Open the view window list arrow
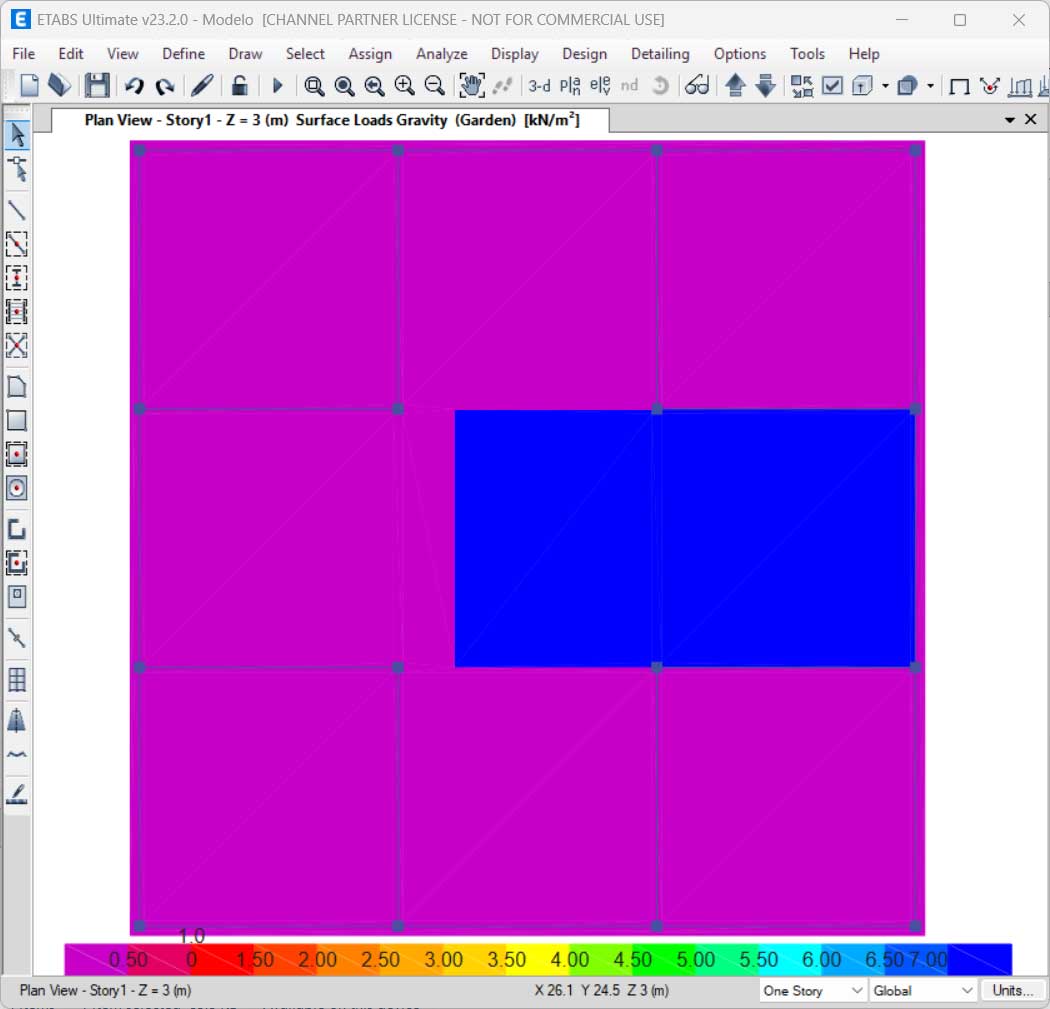 pyautogui.click(x=1010, y=120)
